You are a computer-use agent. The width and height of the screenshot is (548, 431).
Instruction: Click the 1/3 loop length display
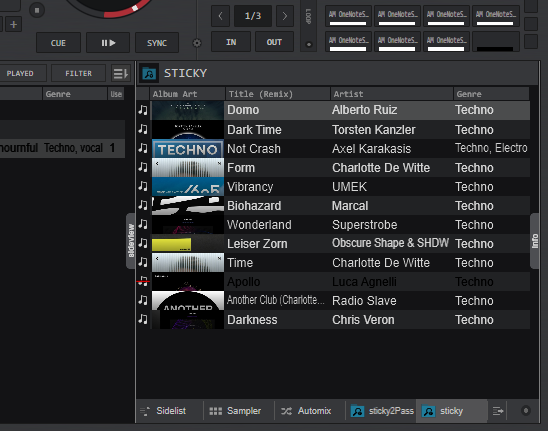coord(253,16)
